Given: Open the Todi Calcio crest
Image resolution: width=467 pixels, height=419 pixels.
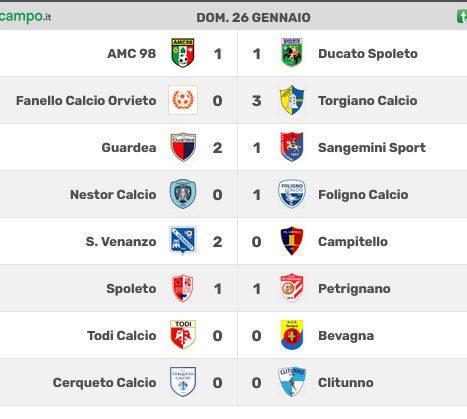Looking at the screenshot, I should [x=183, y=335].
